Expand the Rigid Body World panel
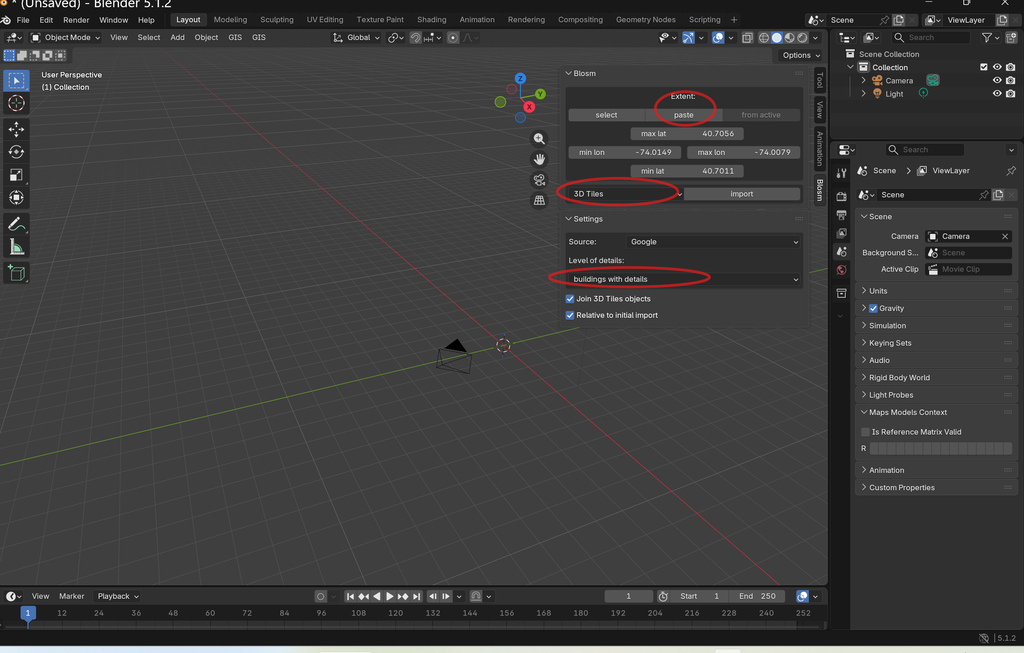The width and height of the screenshot is (1024, 653). tap(899, 377)
